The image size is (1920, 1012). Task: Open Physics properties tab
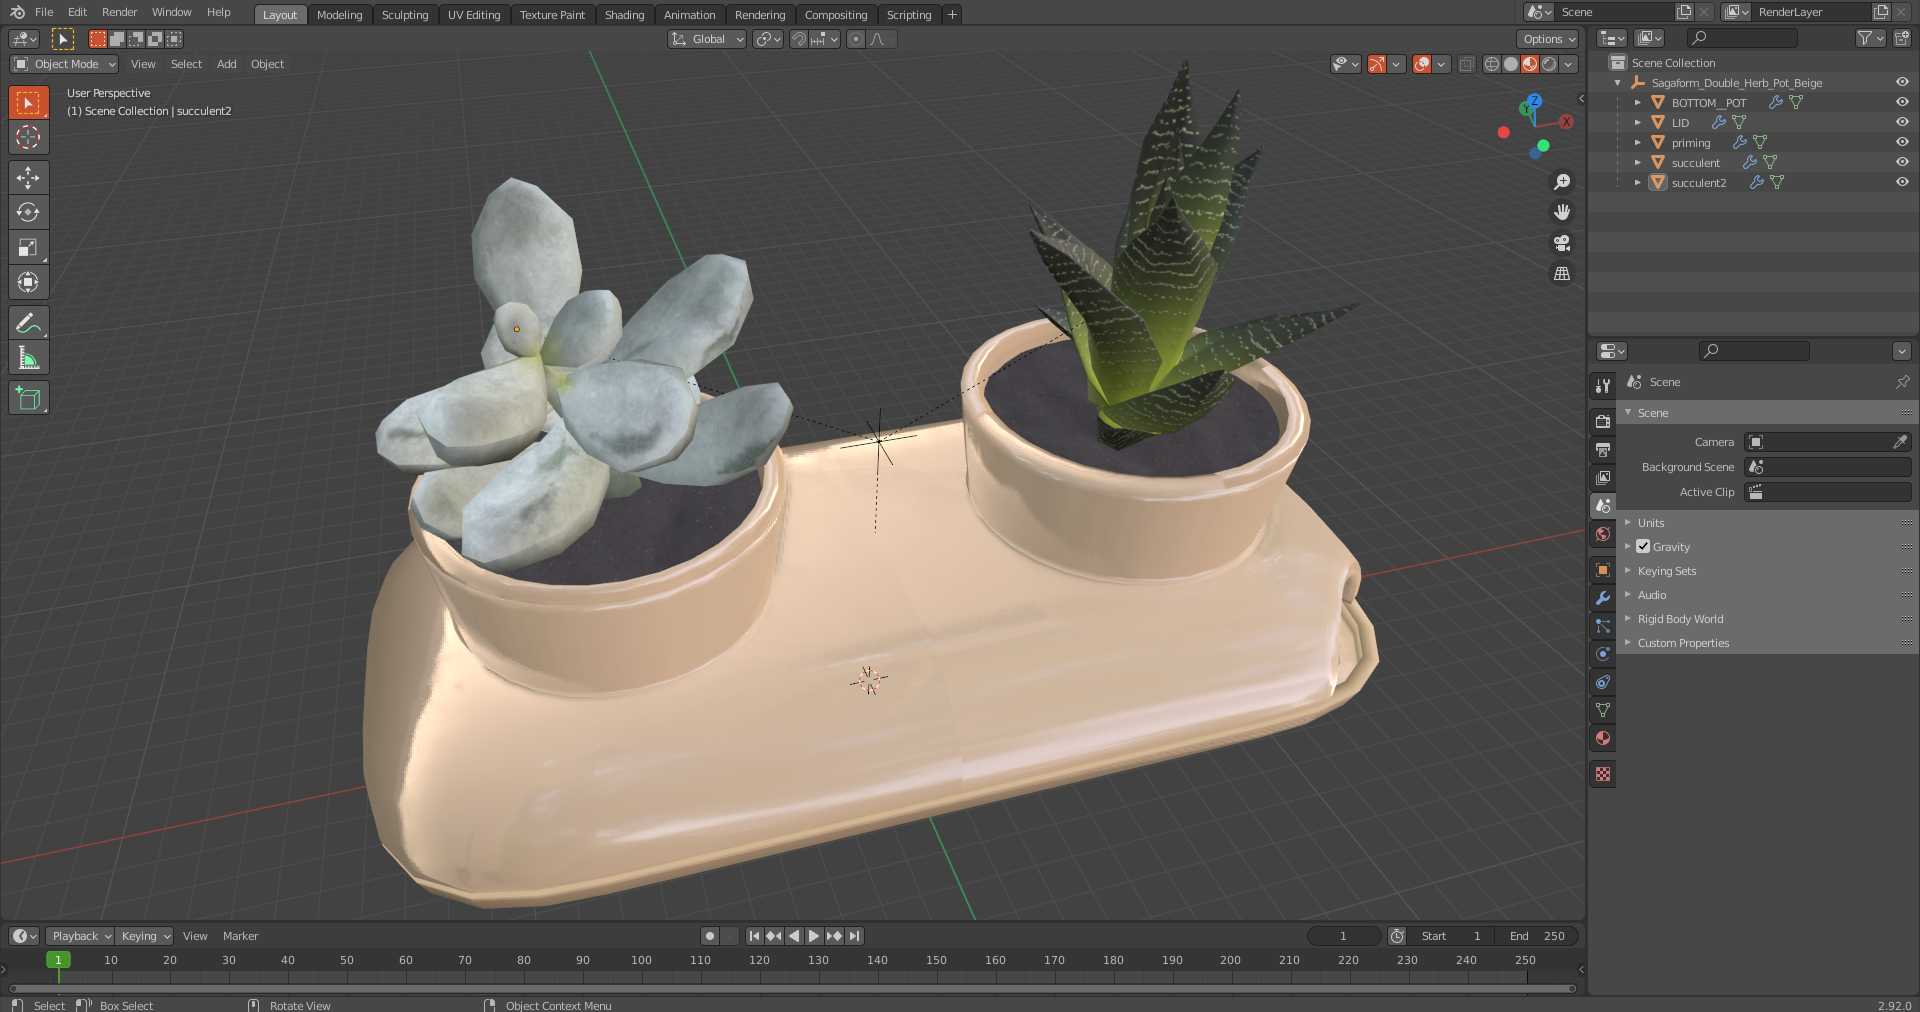pyautogui.click(x=1603, y=654)
